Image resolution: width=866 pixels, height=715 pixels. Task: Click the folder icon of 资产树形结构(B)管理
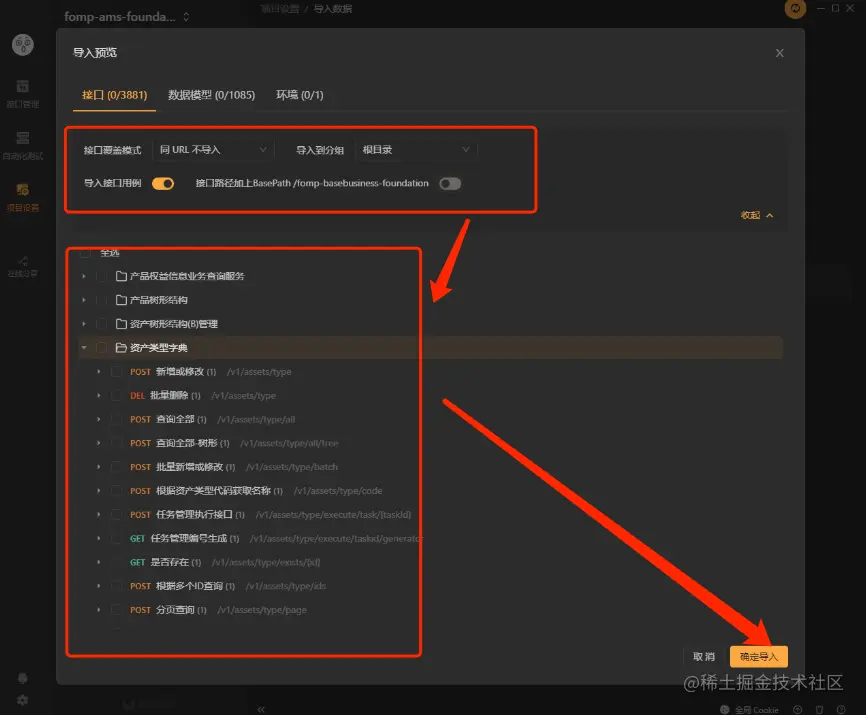tap(122, 324)
